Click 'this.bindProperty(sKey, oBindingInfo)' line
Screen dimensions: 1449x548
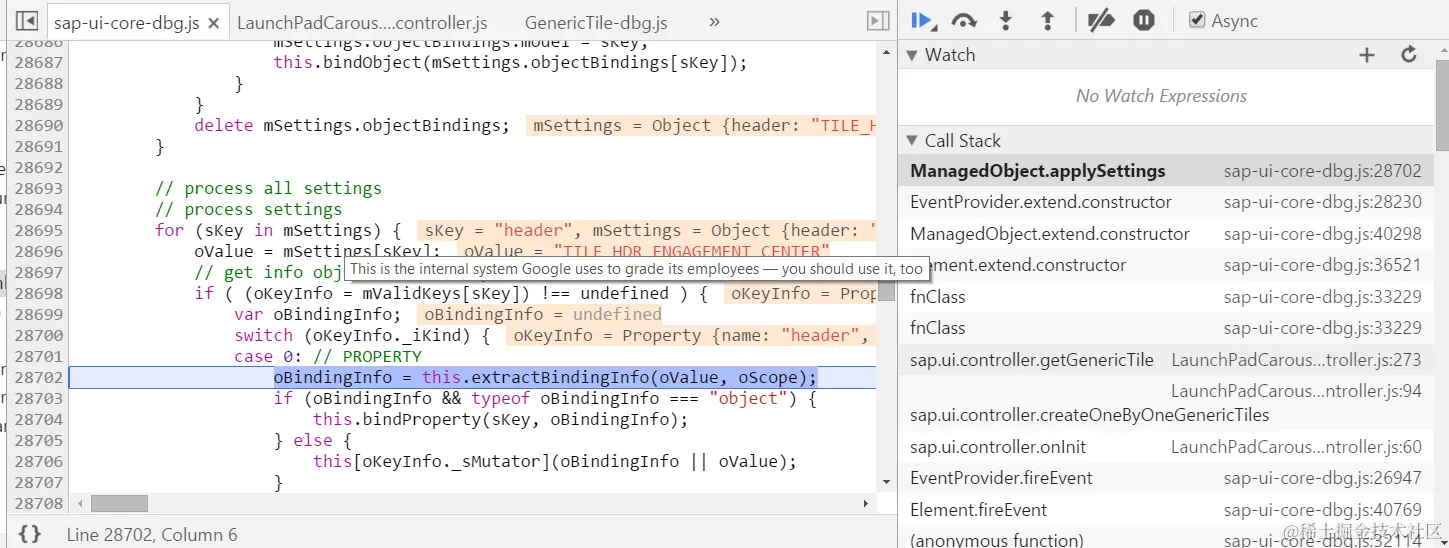point(501,420)
